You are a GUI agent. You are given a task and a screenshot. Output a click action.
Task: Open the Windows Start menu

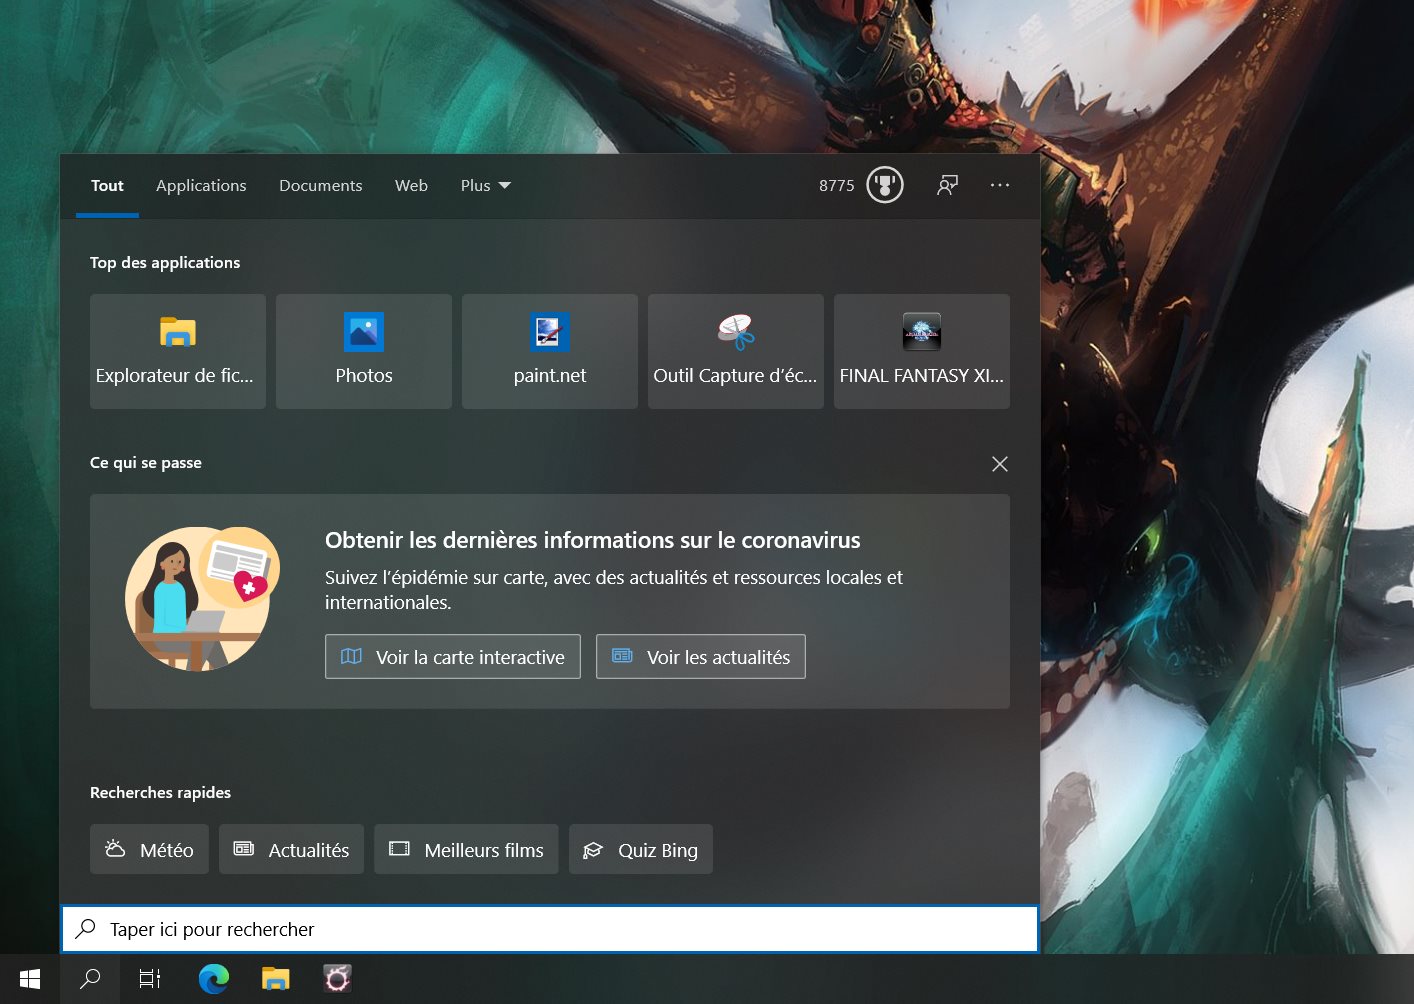[x=30, y=979]
